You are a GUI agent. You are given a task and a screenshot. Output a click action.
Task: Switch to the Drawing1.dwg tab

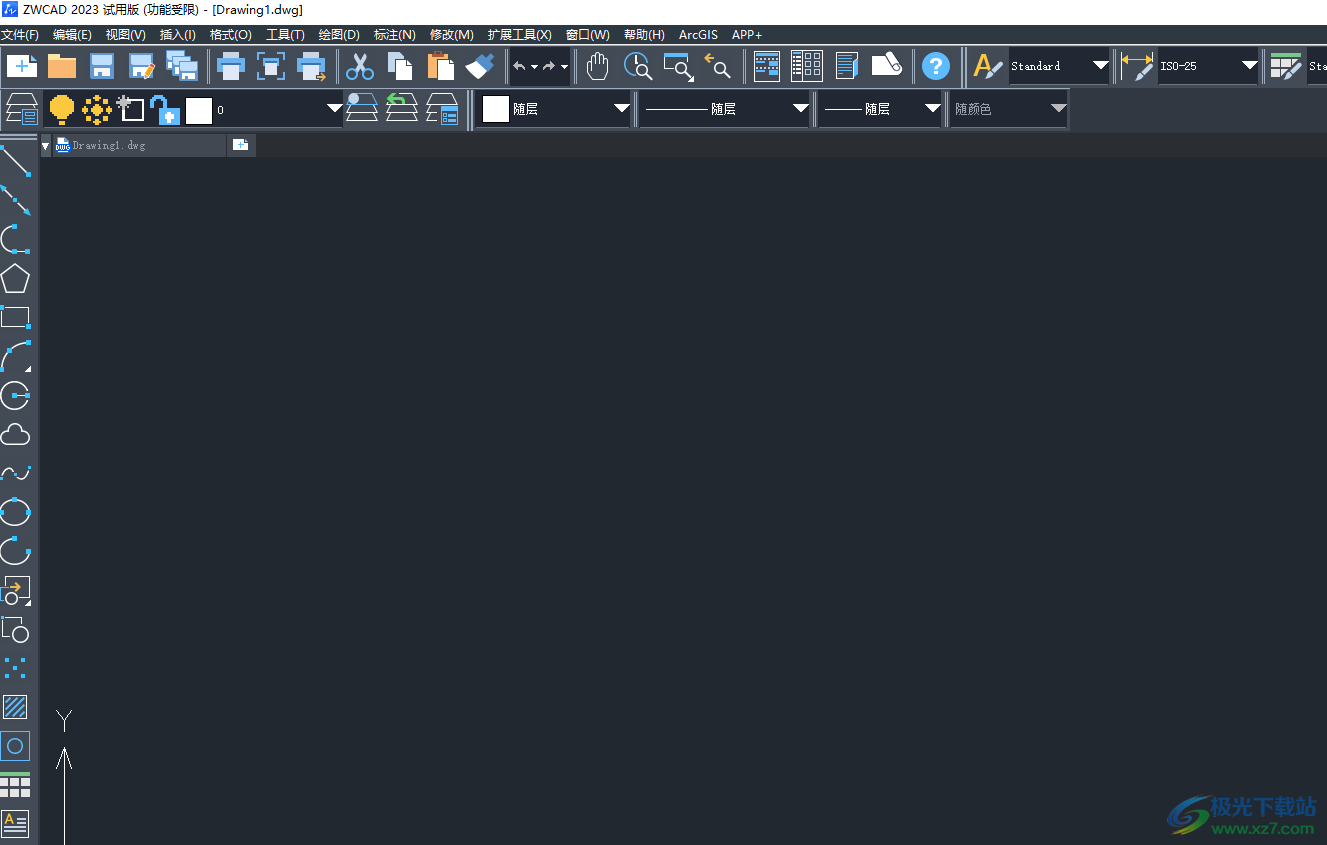pos(139,145)
